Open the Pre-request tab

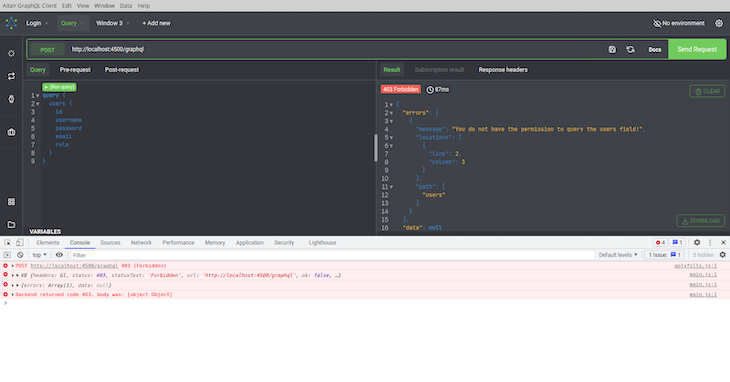[75, 70]
